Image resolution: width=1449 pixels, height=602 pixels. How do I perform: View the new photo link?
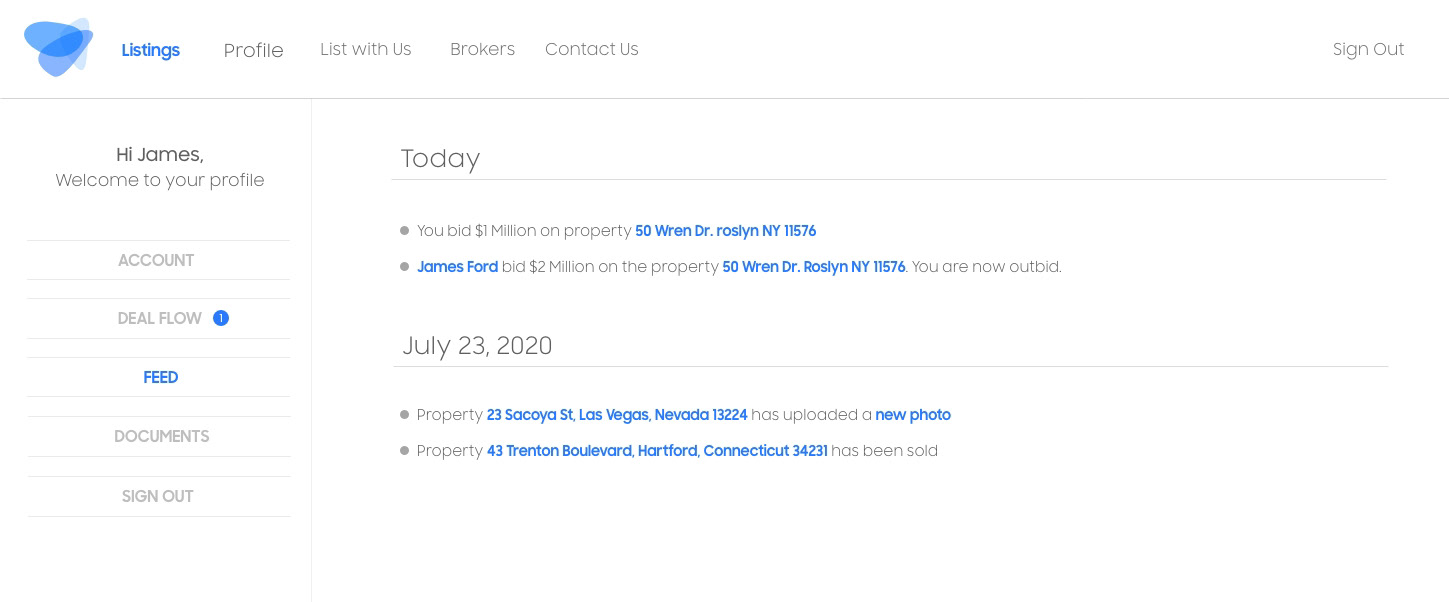pos(912,415)
